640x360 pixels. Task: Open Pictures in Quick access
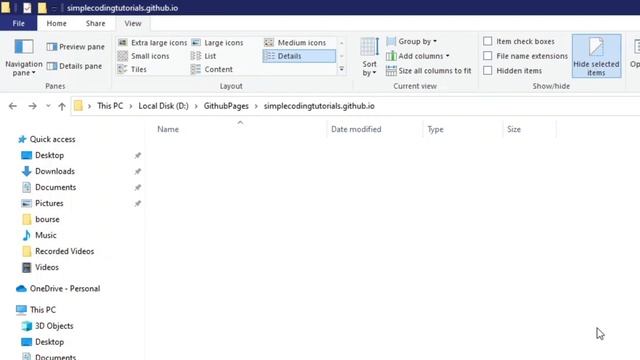pos(42,203)
